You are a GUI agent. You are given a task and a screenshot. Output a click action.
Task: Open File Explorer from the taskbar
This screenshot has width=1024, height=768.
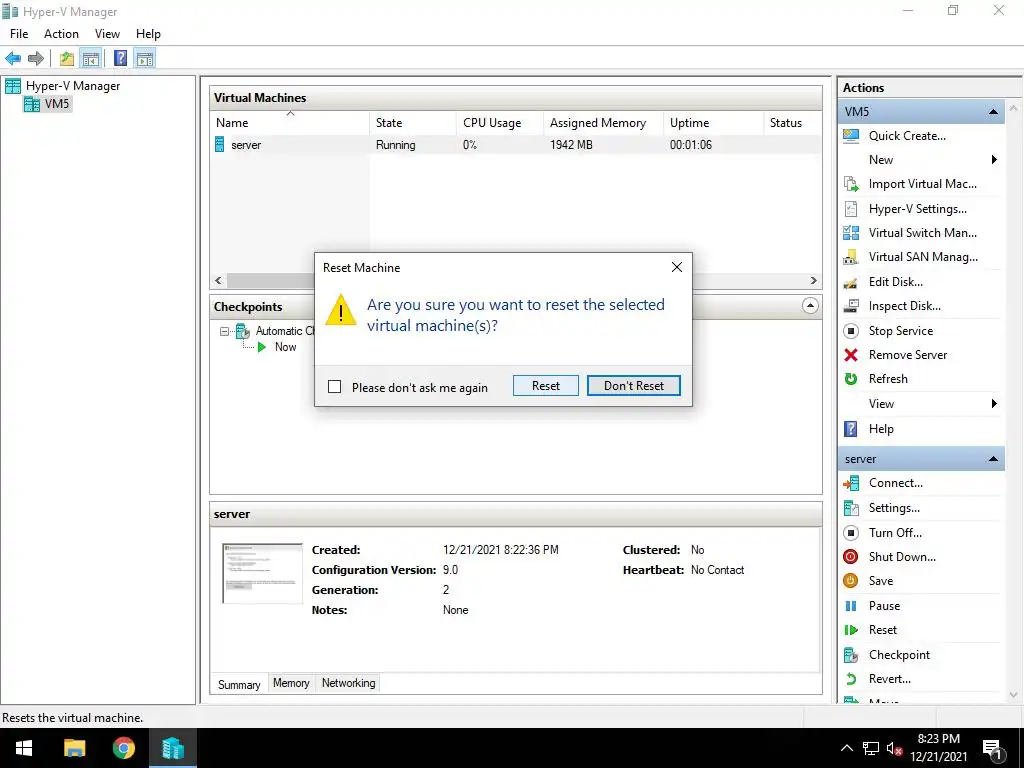click(x=74, y=748)
